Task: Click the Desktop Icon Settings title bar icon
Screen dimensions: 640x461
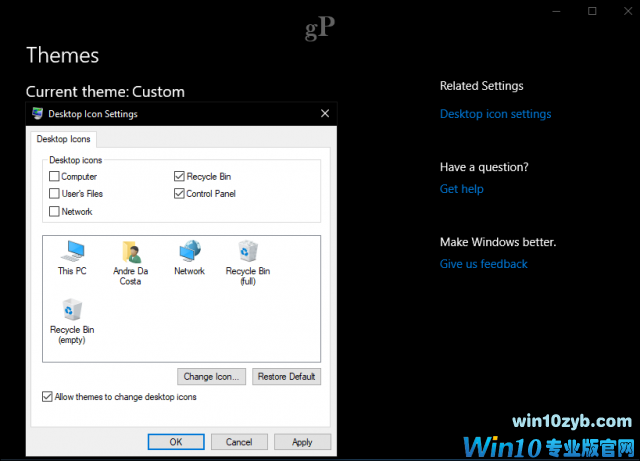Action: [38, 114]
